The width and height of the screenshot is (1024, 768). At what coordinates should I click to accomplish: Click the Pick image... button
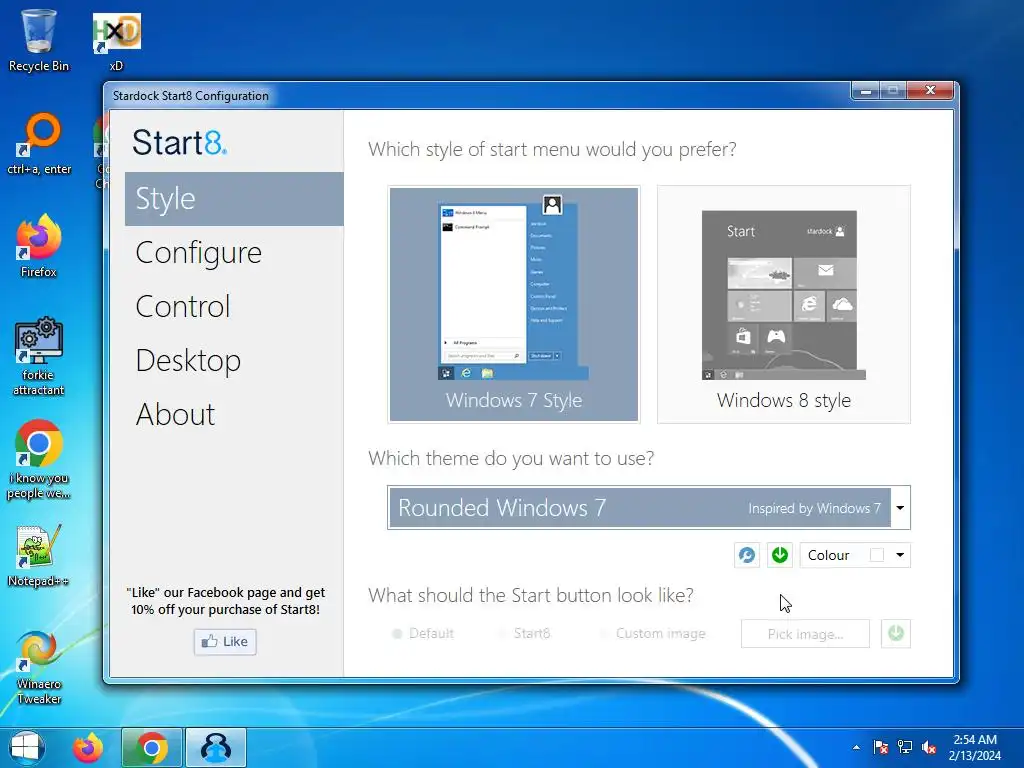[x=805, y=634]
